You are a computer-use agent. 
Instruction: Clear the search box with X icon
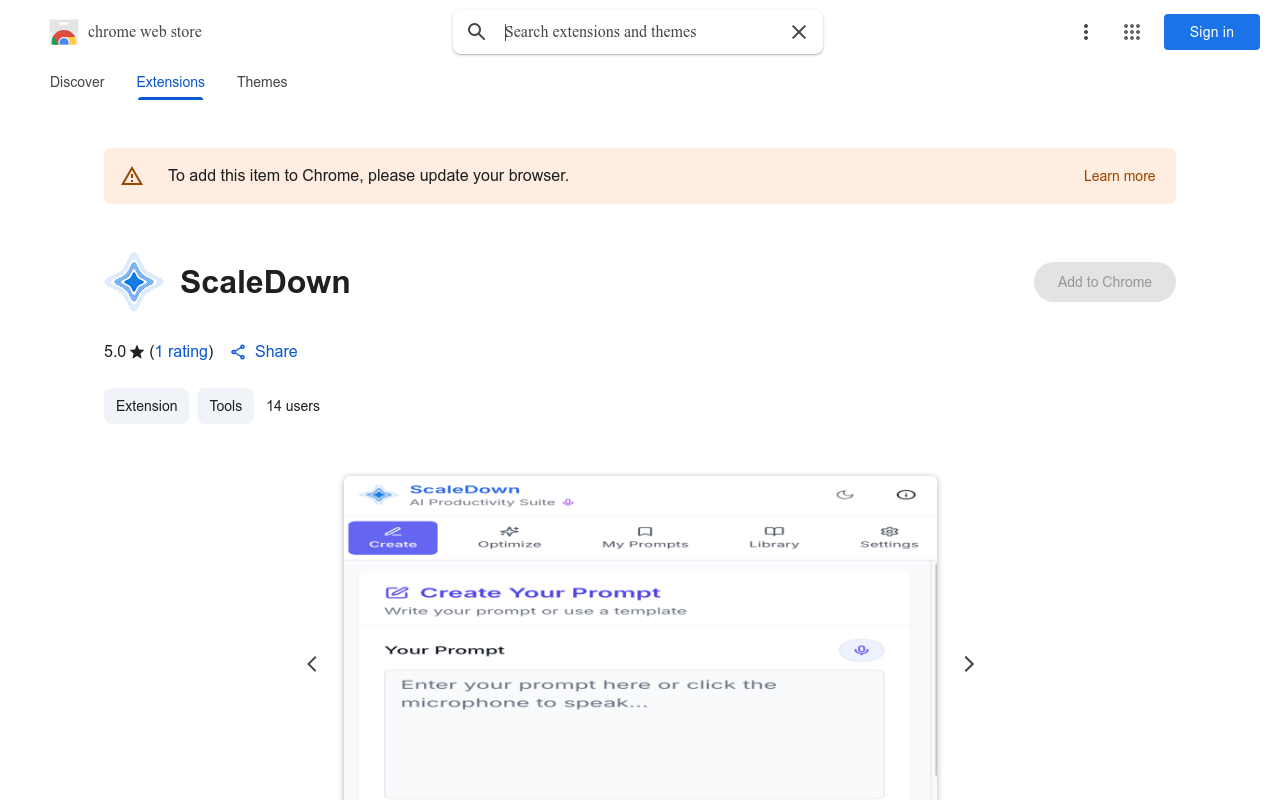[x=799, y=32]
